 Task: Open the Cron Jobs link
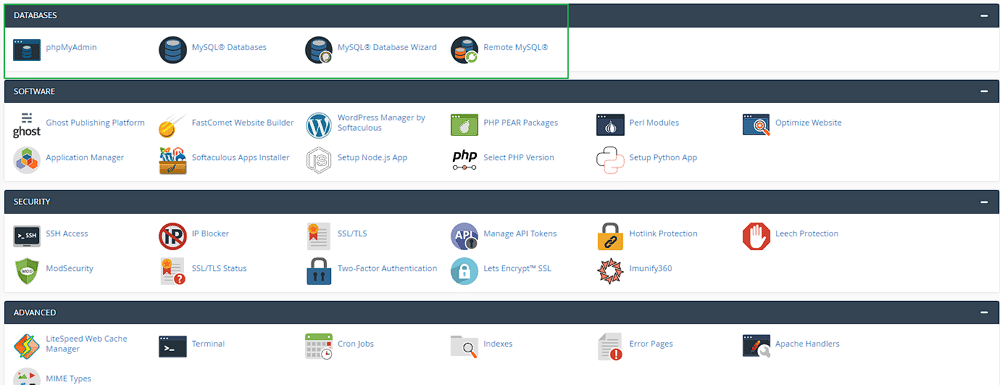click(356, 344)
